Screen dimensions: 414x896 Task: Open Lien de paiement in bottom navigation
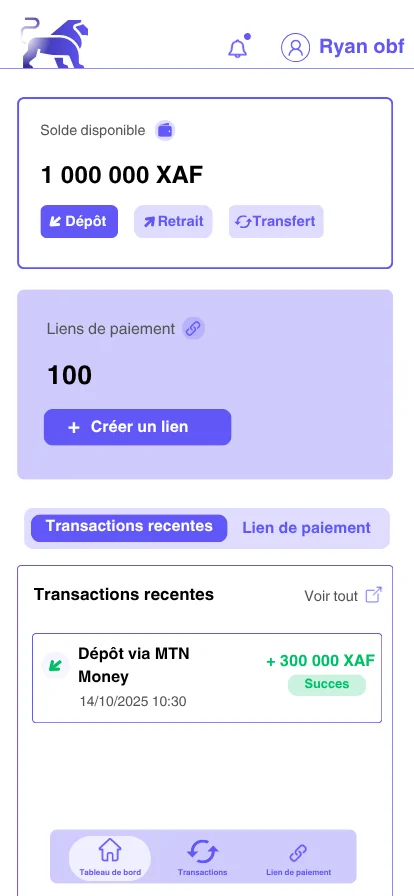(x=298, y=857)
